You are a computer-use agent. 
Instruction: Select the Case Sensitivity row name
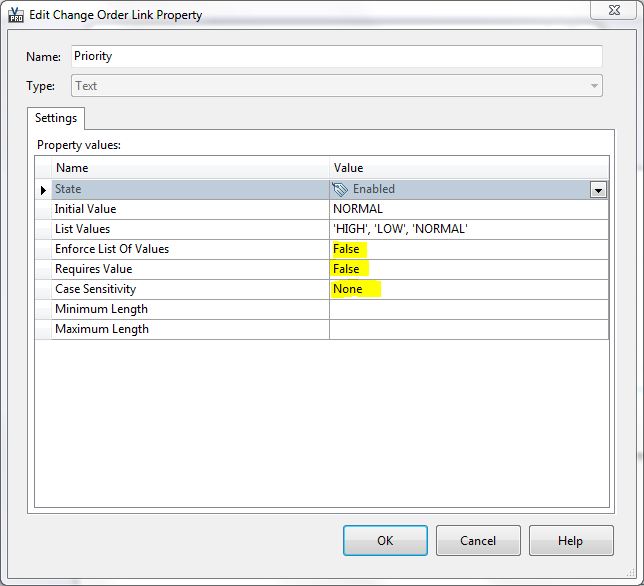tap(190, 290)
